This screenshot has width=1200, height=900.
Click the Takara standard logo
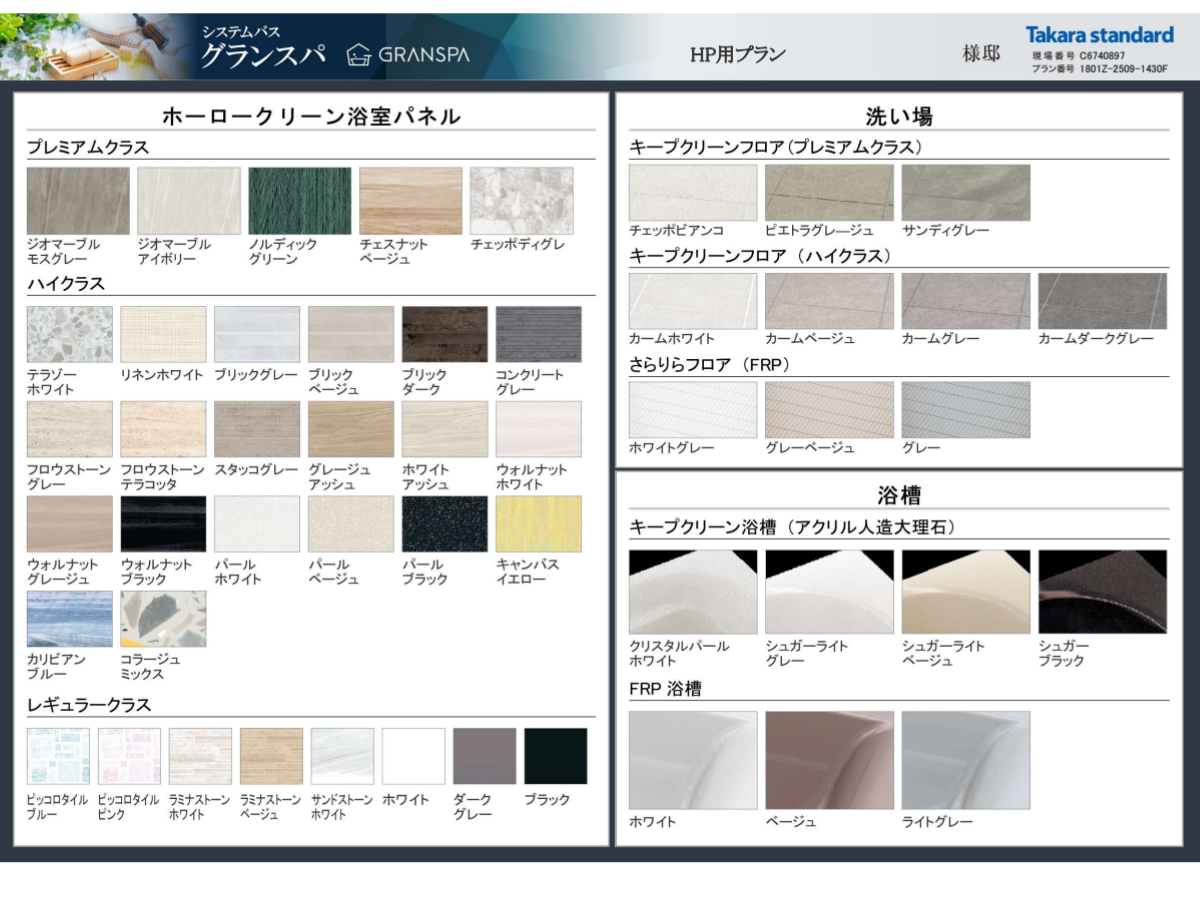[x=1099, y=35]
